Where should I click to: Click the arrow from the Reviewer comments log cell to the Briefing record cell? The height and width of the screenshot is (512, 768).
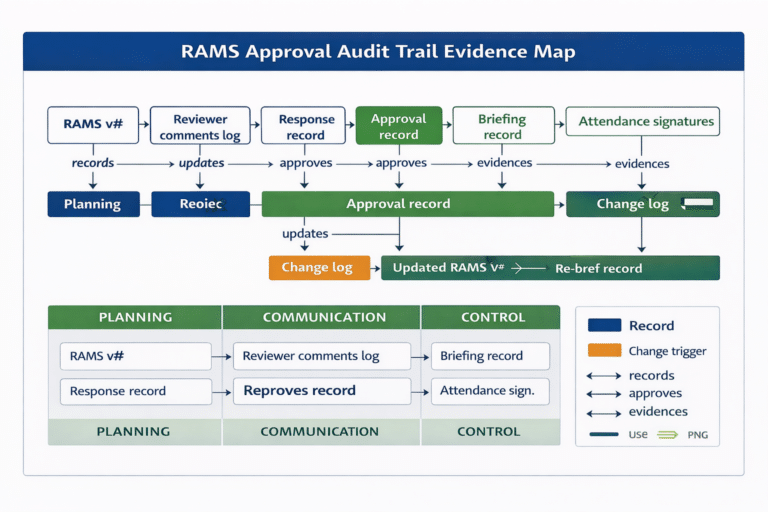point(420,357)
